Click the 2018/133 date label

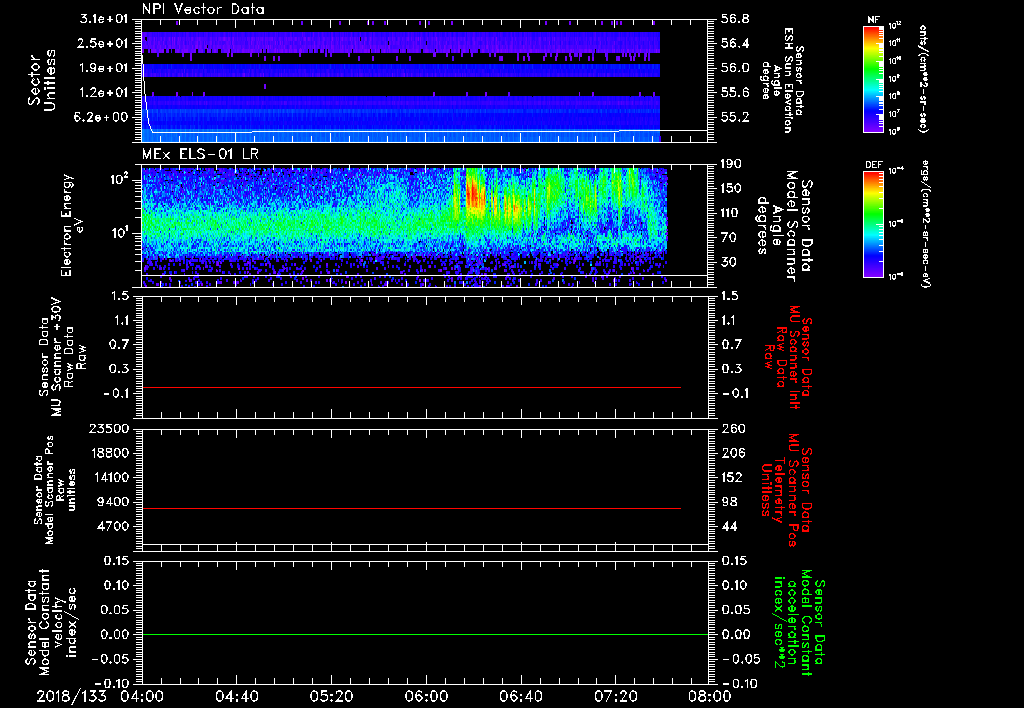(71, 696)
